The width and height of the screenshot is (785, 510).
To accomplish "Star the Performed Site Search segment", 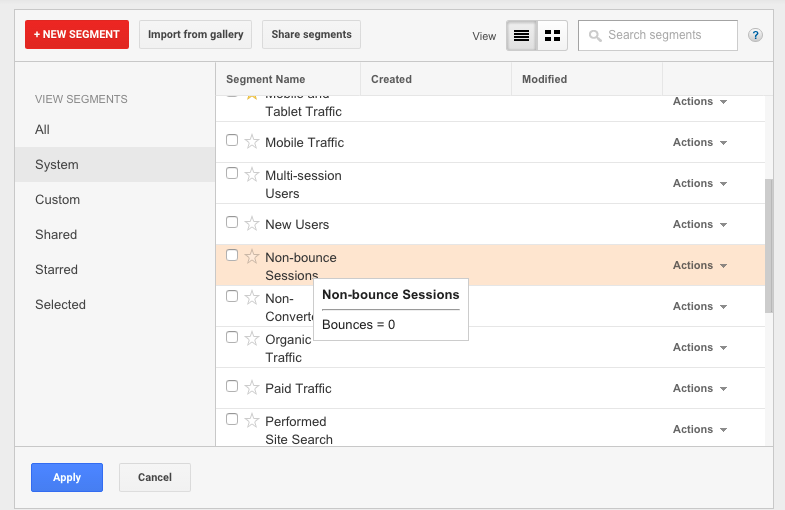I will 252,421.
